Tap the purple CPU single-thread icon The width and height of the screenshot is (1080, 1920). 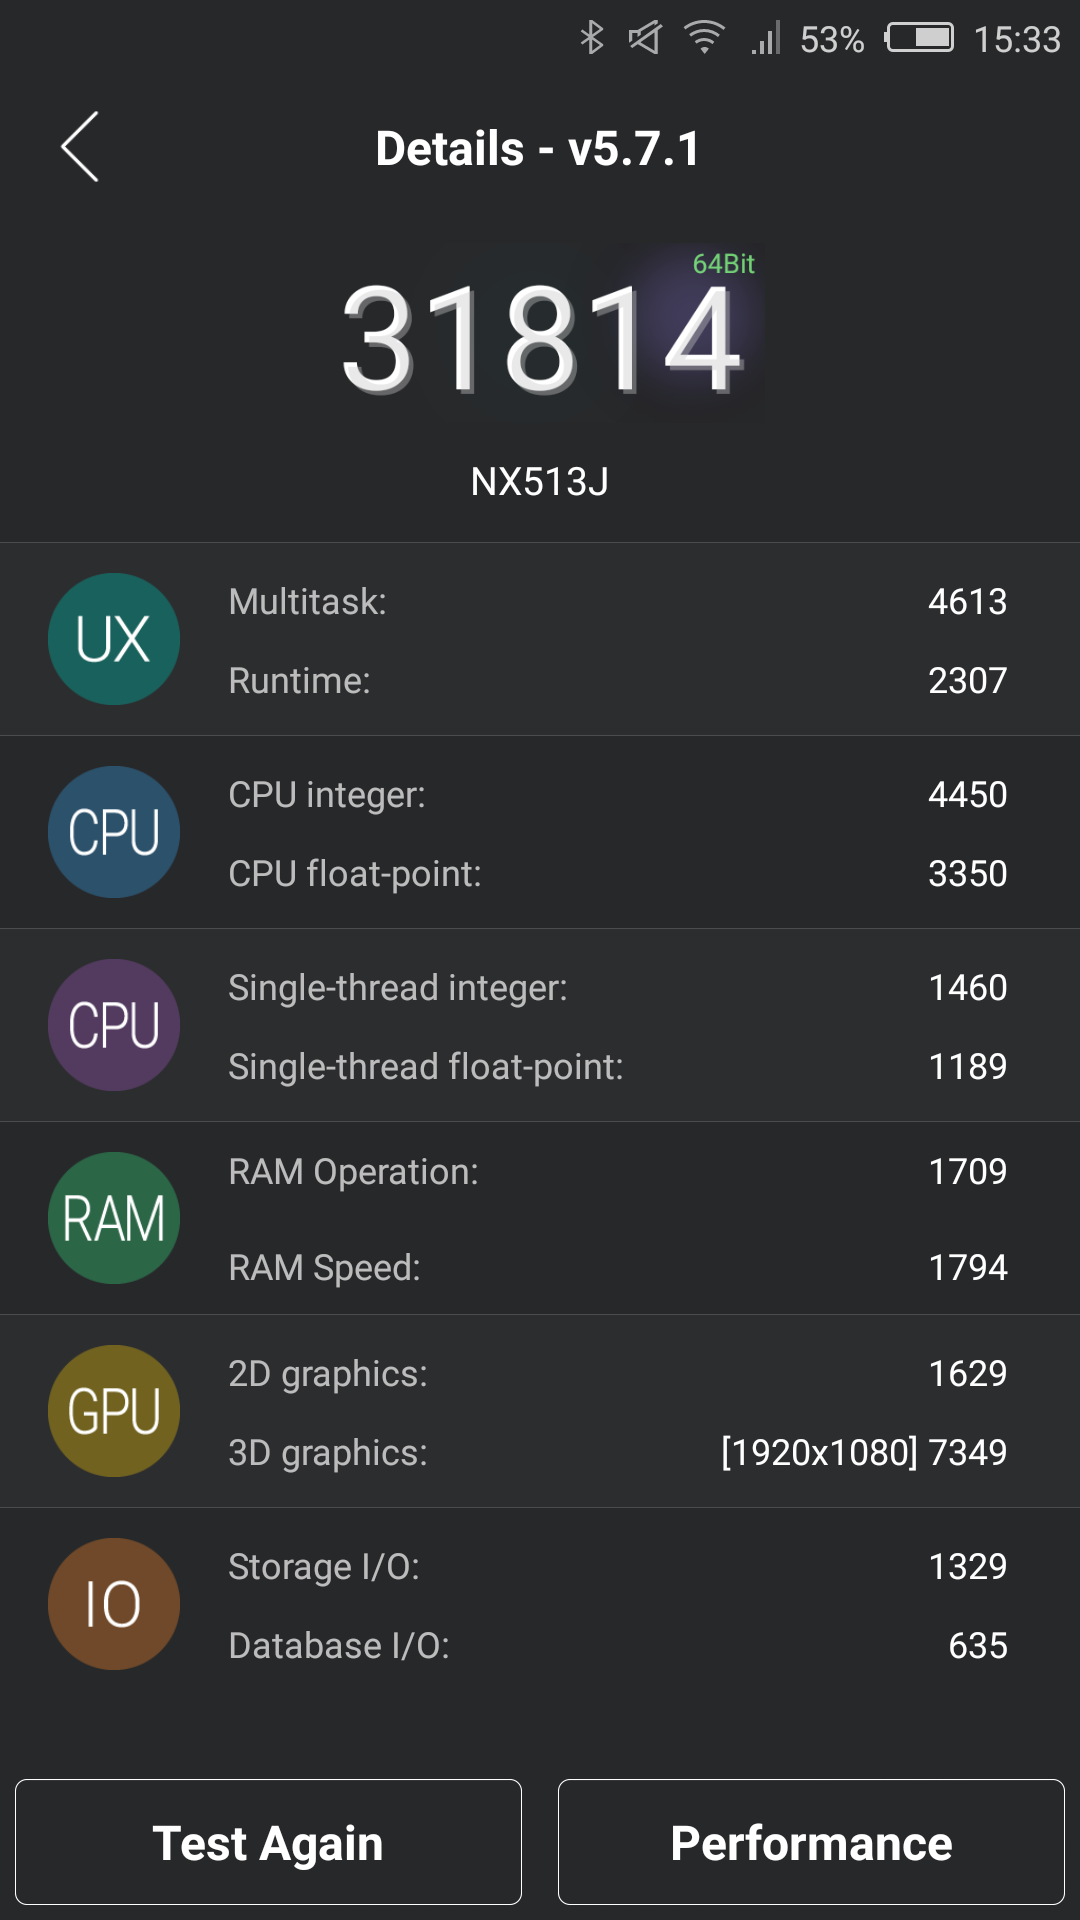point(114,1025)
